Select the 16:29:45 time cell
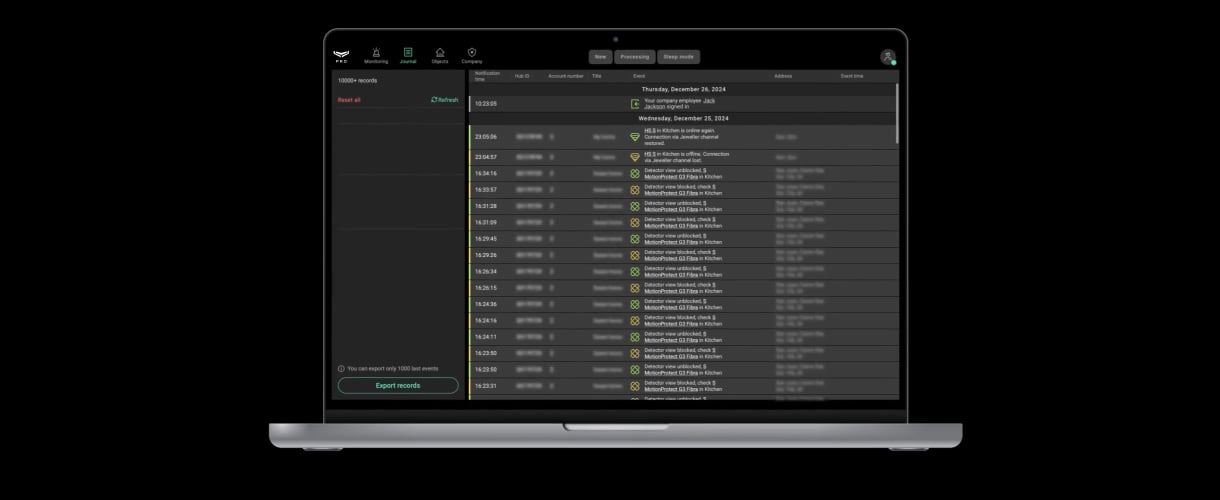 [x=486, y=238]
